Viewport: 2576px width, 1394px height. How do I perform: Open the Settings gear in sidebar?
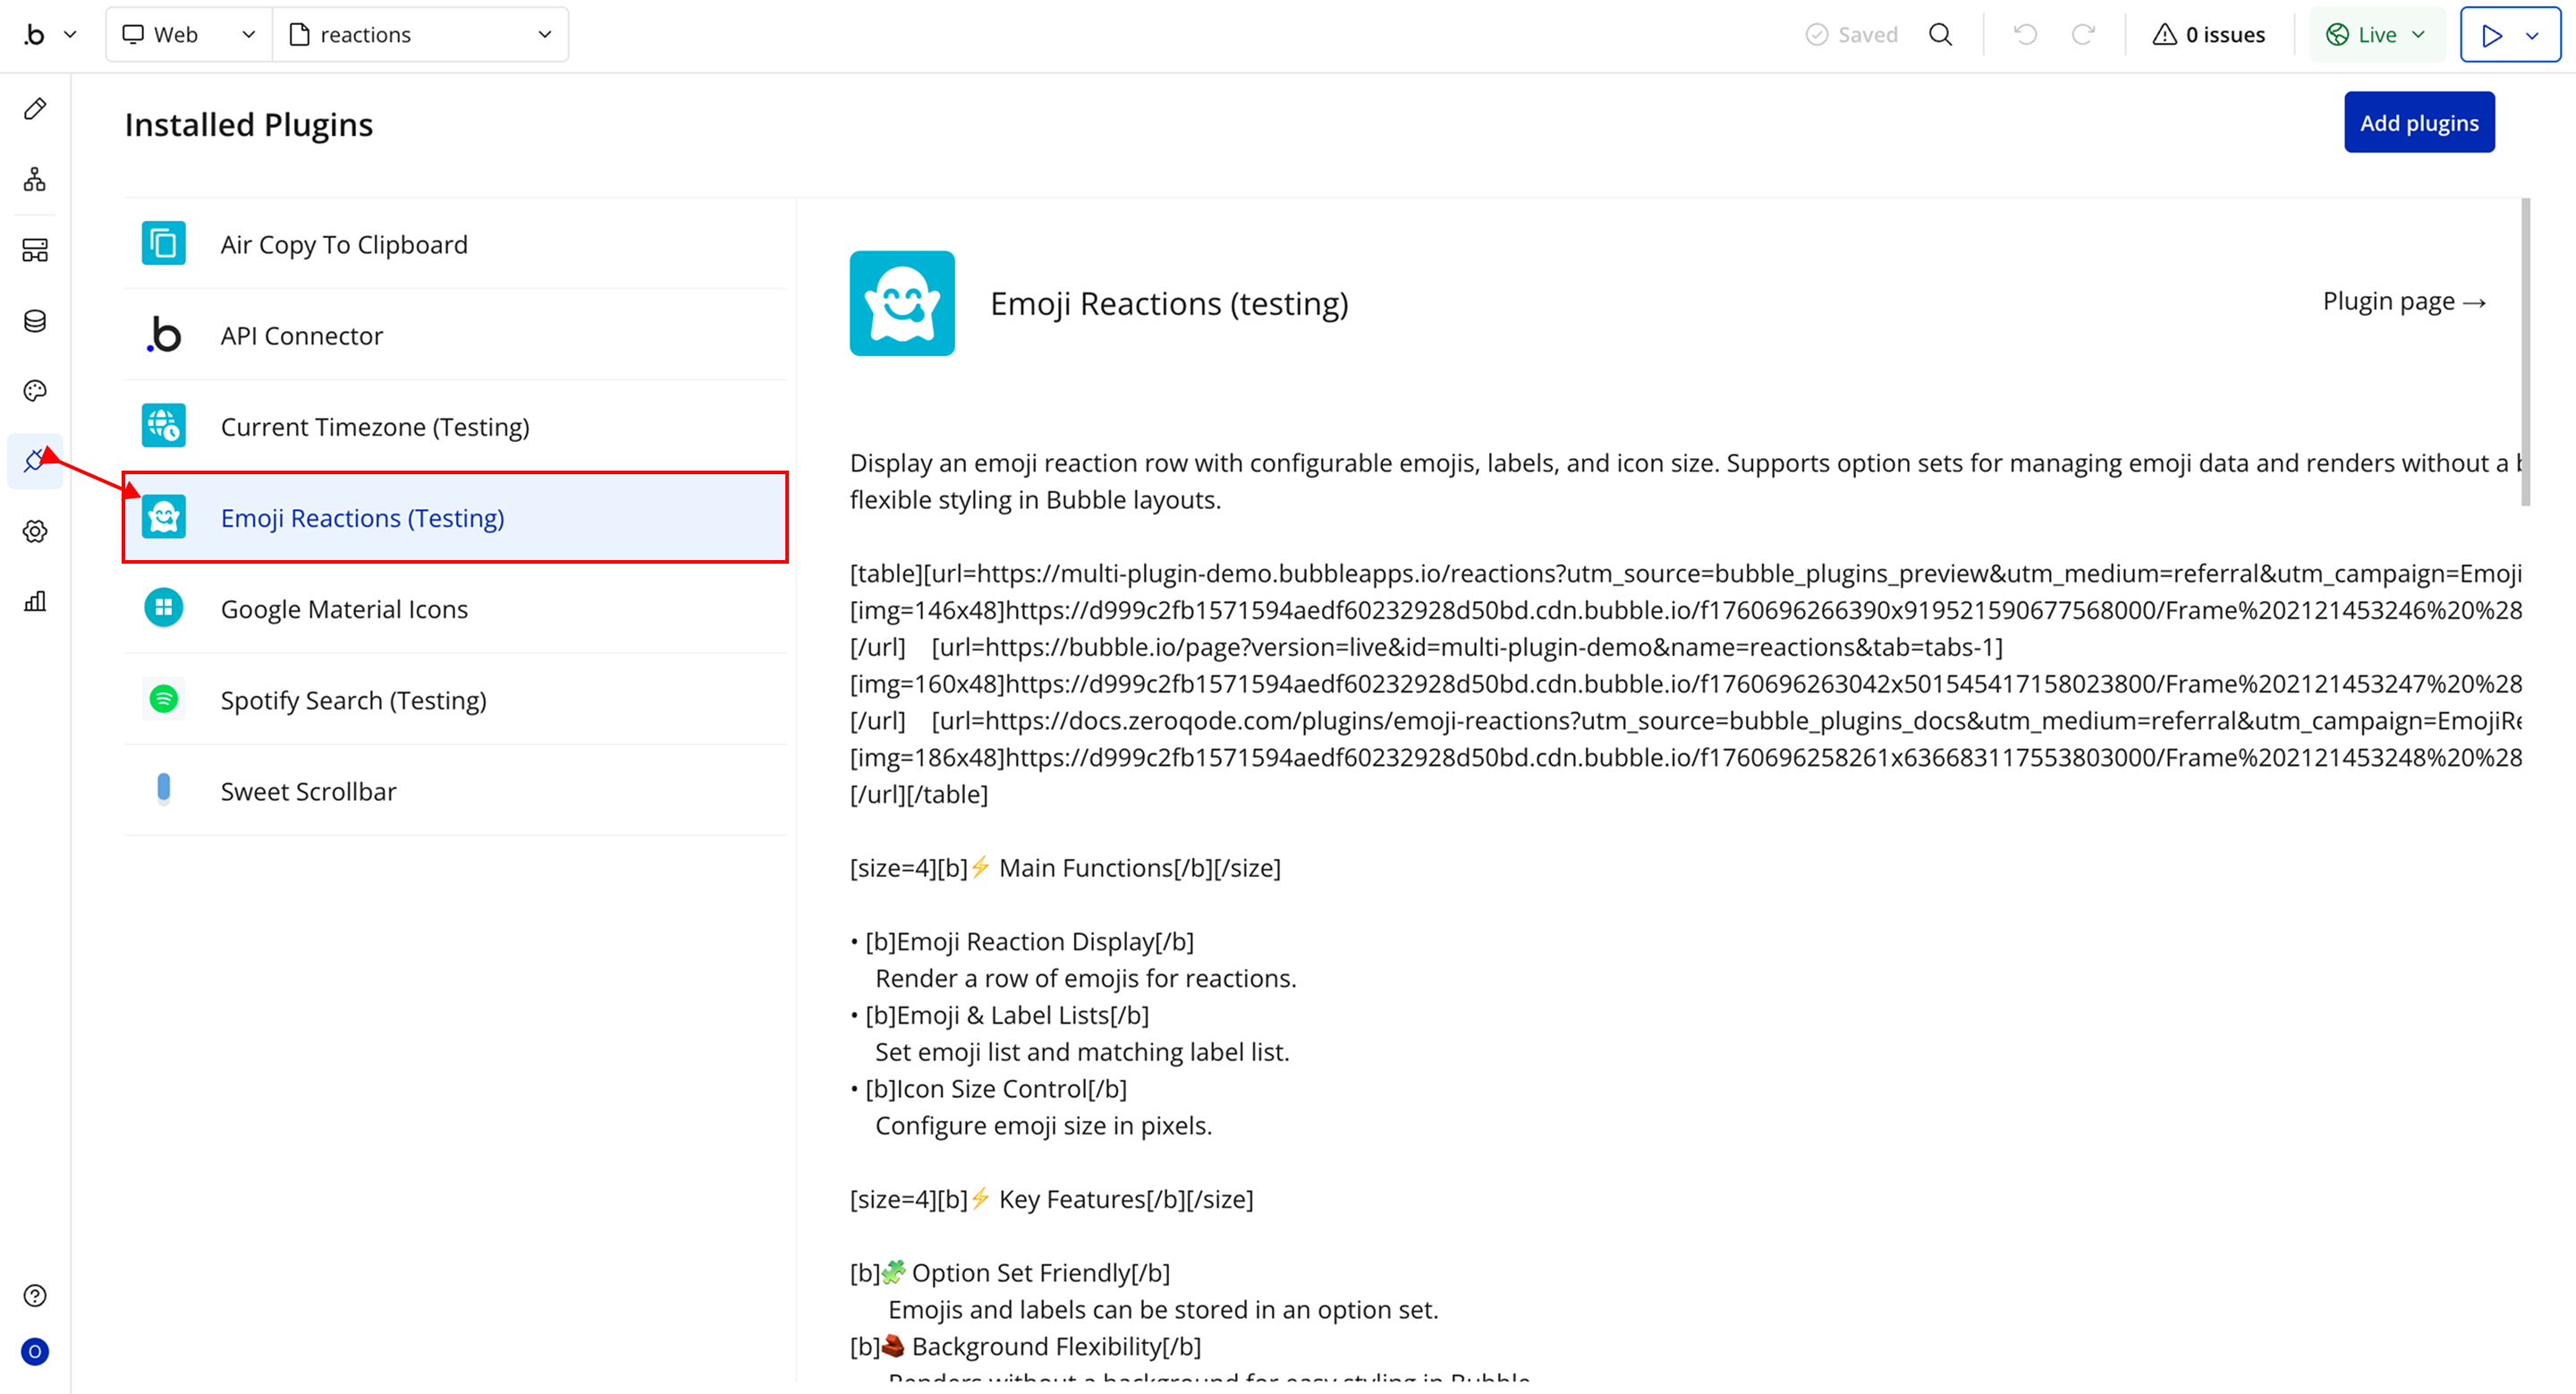[x=35, y=531]
